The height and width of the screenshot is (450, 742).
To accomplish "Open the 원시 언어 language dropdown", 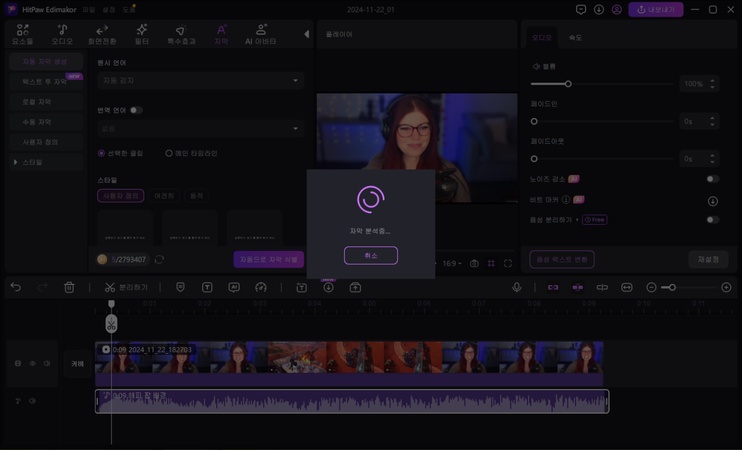I will coord(200,80).
